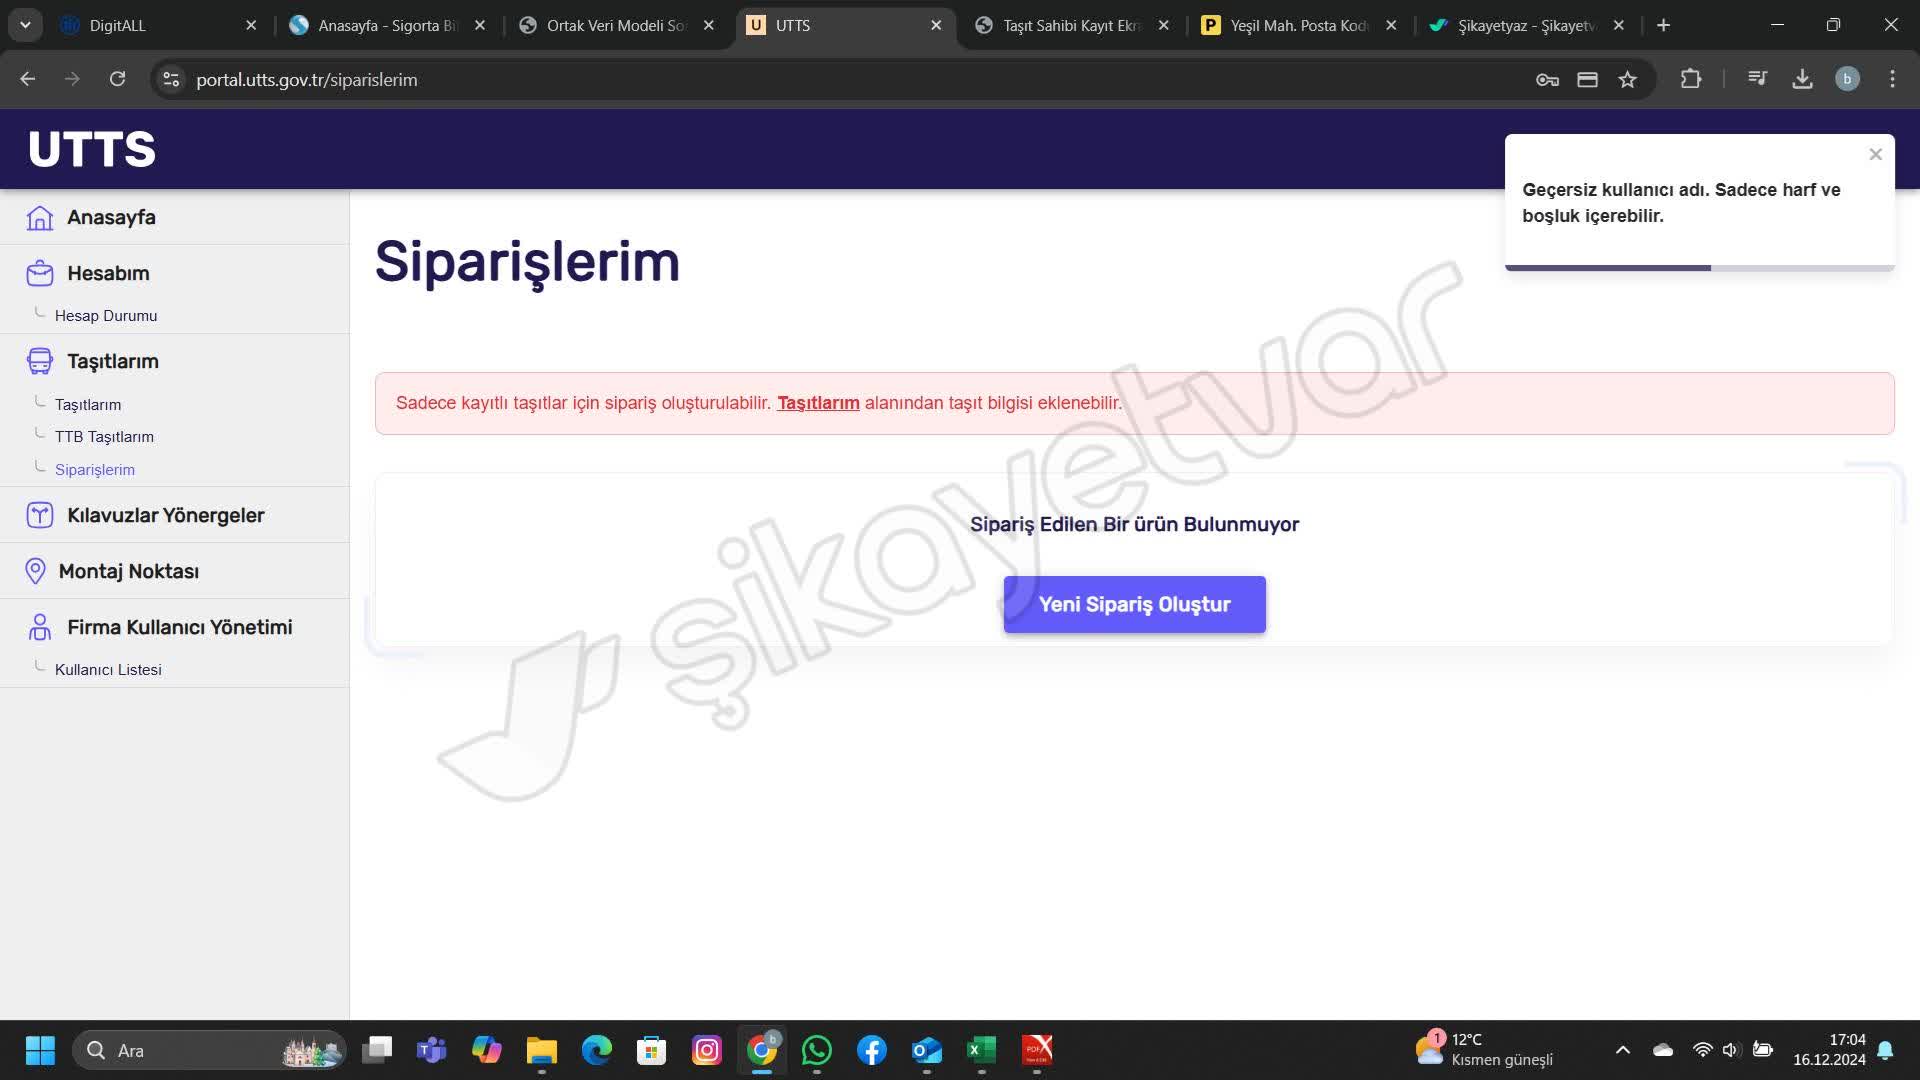Open Montaj Noktası location pin icon

click(x=36, y=570)
